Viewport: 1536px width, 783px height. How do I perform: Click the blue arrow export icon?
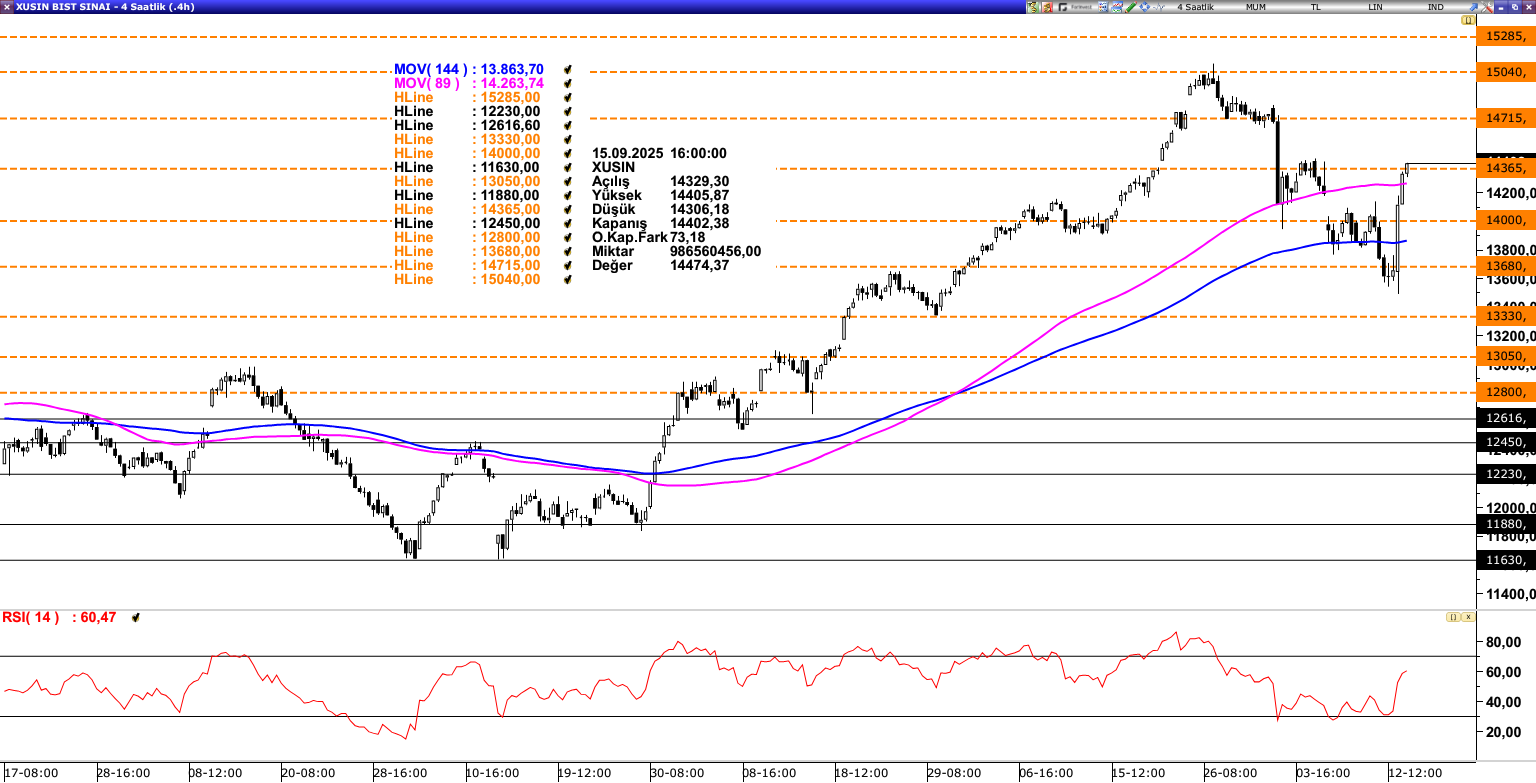click(1473, 7)
